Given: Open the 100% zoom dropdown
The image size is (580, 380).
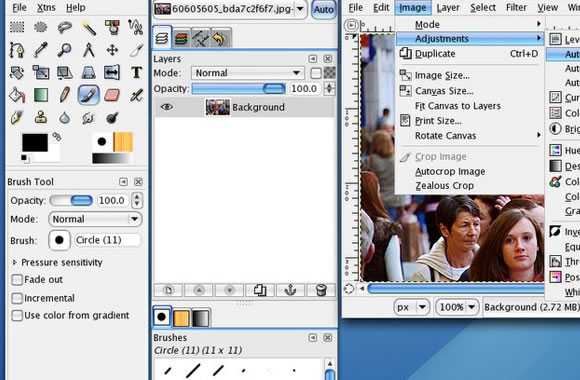Looking at the screenshot, I should point(456,307).
